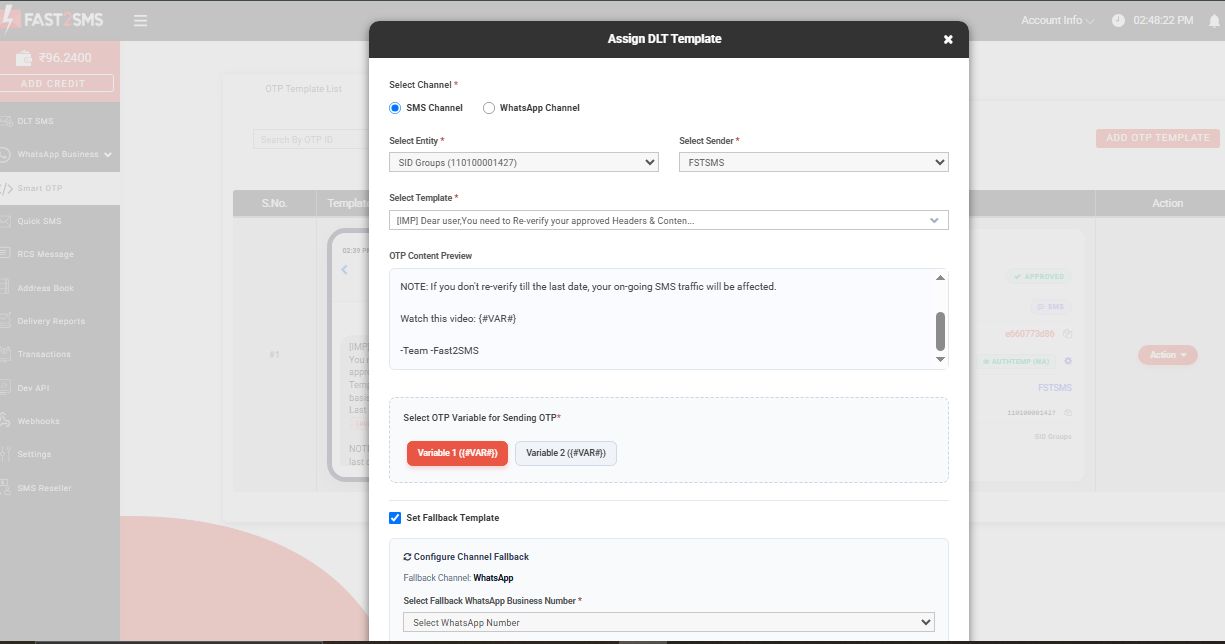Open the Account Info dropdown
The width and height of the screenshot is (1225, 644).
pyautogui.click(x=1057, y=20)
